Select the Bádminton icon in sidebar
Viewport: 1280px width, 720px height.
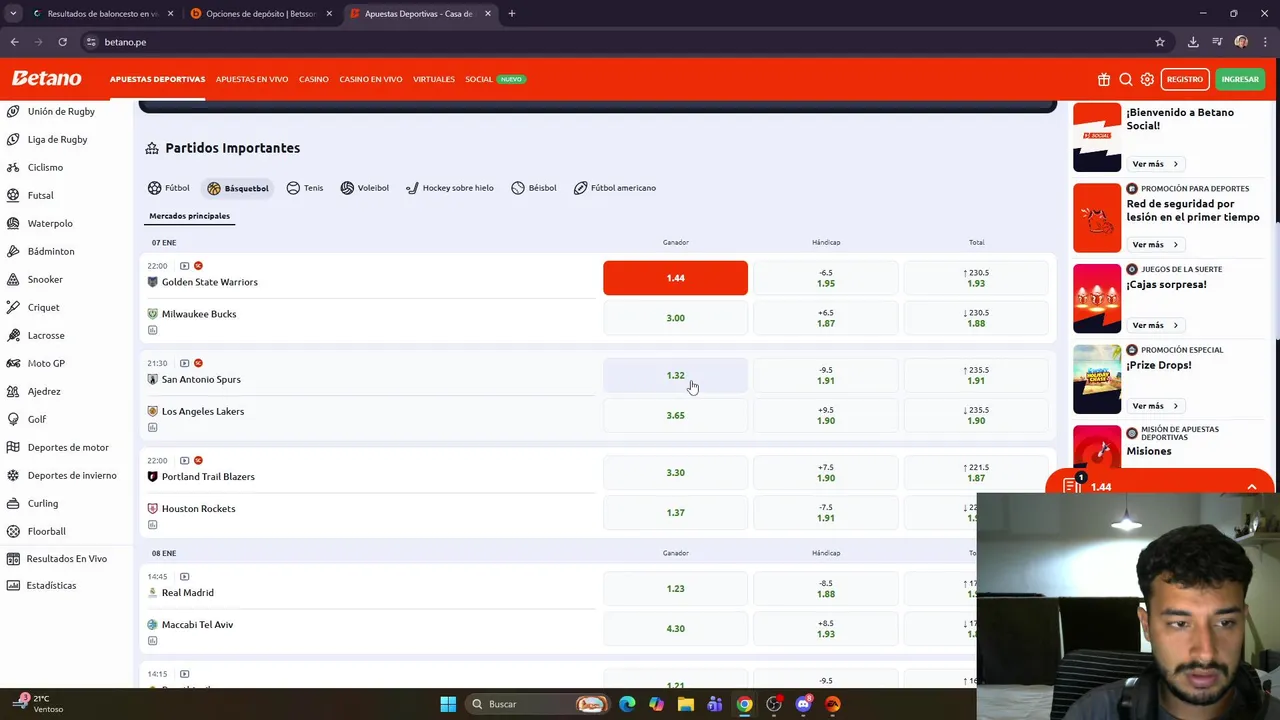[13, 251]
